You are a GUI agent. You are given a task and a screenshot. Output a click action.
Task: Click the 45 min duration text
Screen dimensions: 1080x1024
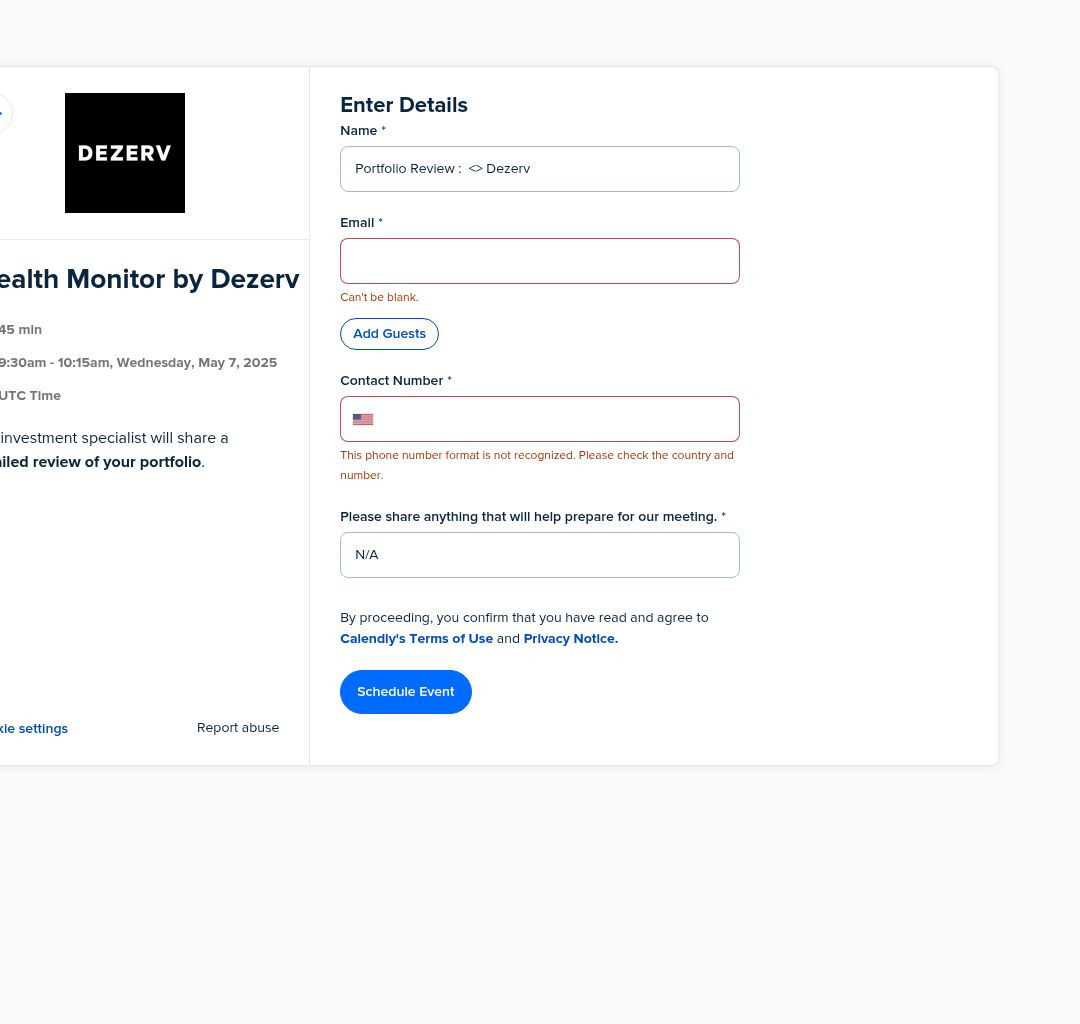(21, 330)
